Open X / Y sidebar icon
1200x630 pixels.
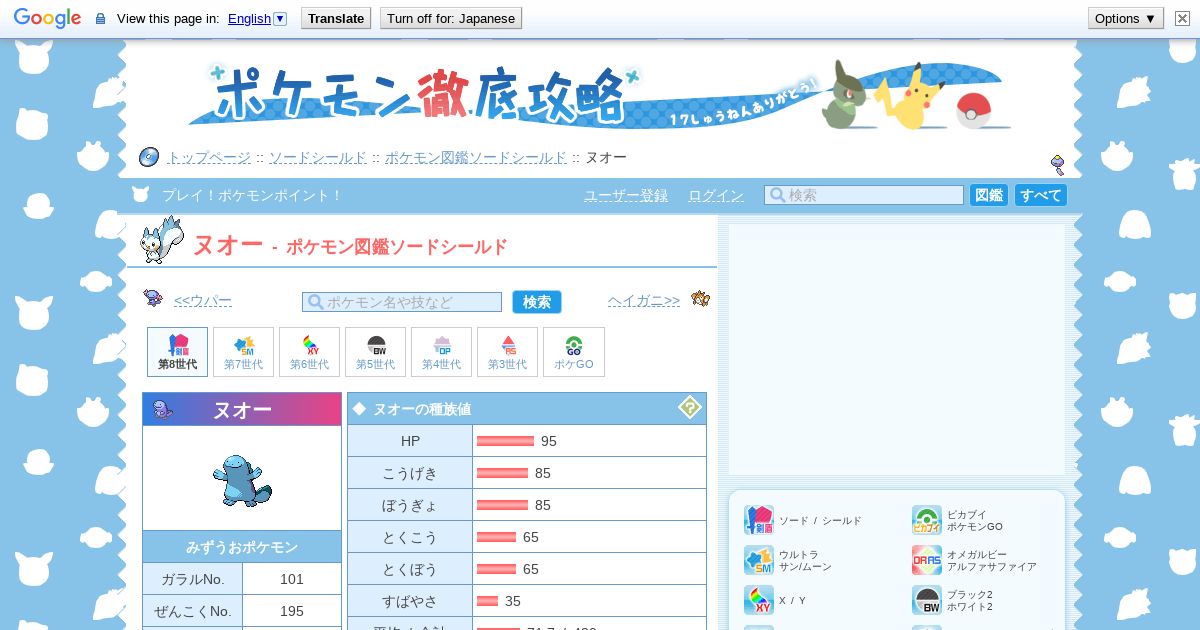pos(759,600)
